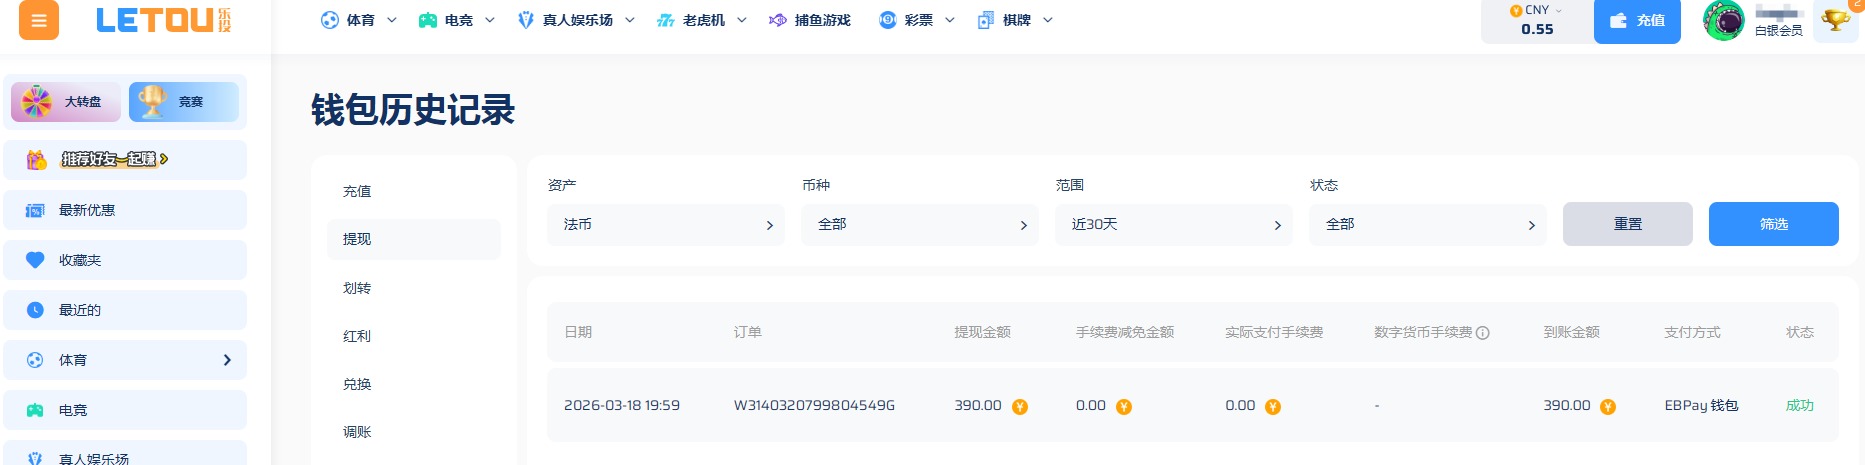The height and width of the screenshot is (465, 1865).
Task: Click the top nav 体育 soccer ball icon
Action: [330, 20]
